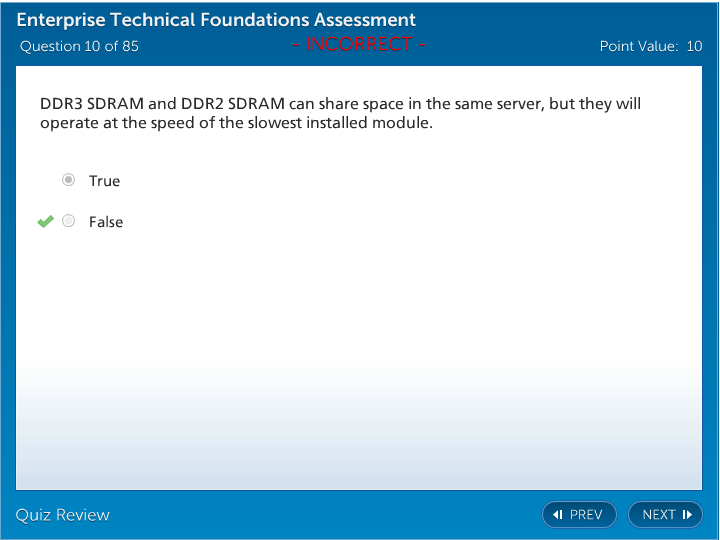Click the Point Value label
Viewport: 720px width, 540px height.
point(638,46)
